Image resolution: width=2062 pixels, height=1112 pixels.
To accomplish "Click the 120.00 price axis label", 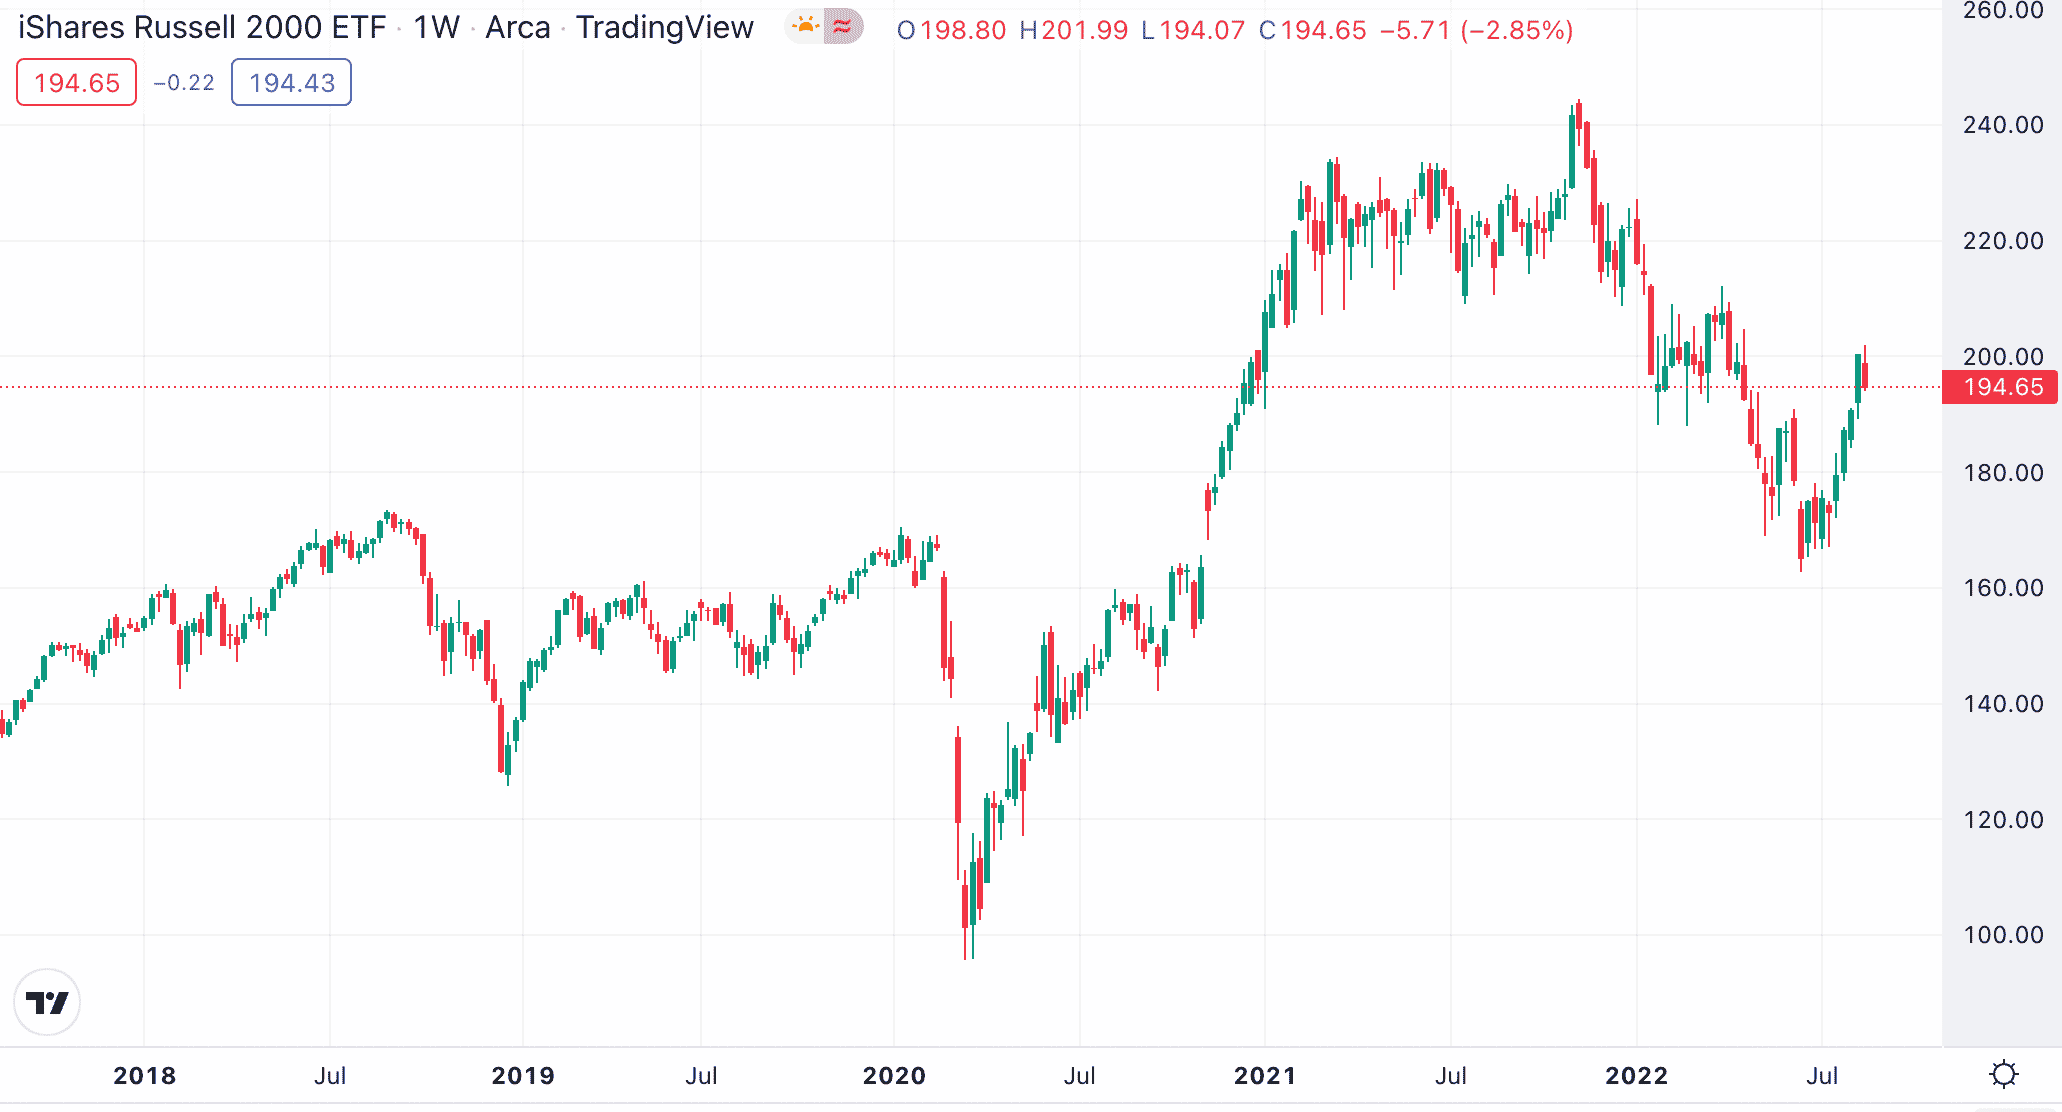I will pyautogui.click(x=2003, y=820).
